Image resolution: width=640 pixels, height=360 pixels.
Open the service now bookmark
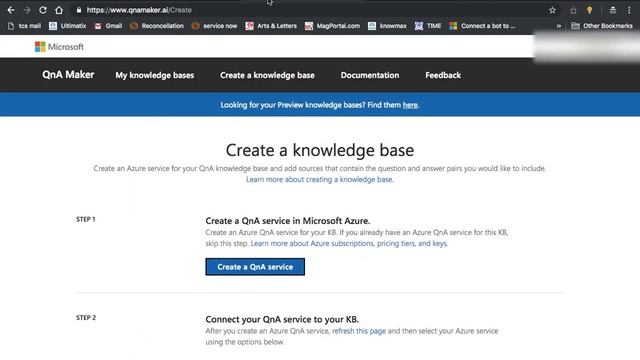(x=214, y=26)
